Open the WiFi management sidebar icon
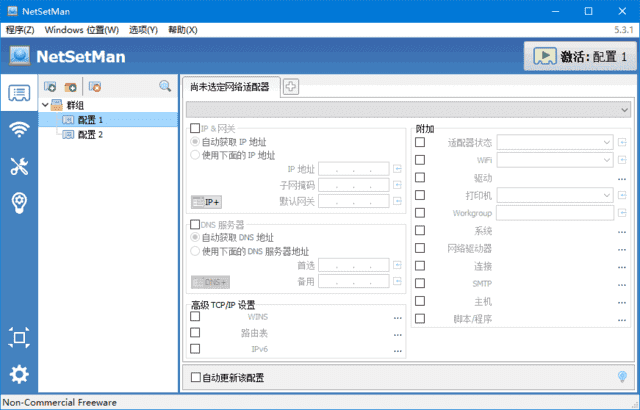The height and width of the screenshot is (410, 640). [x=19, y=129]
